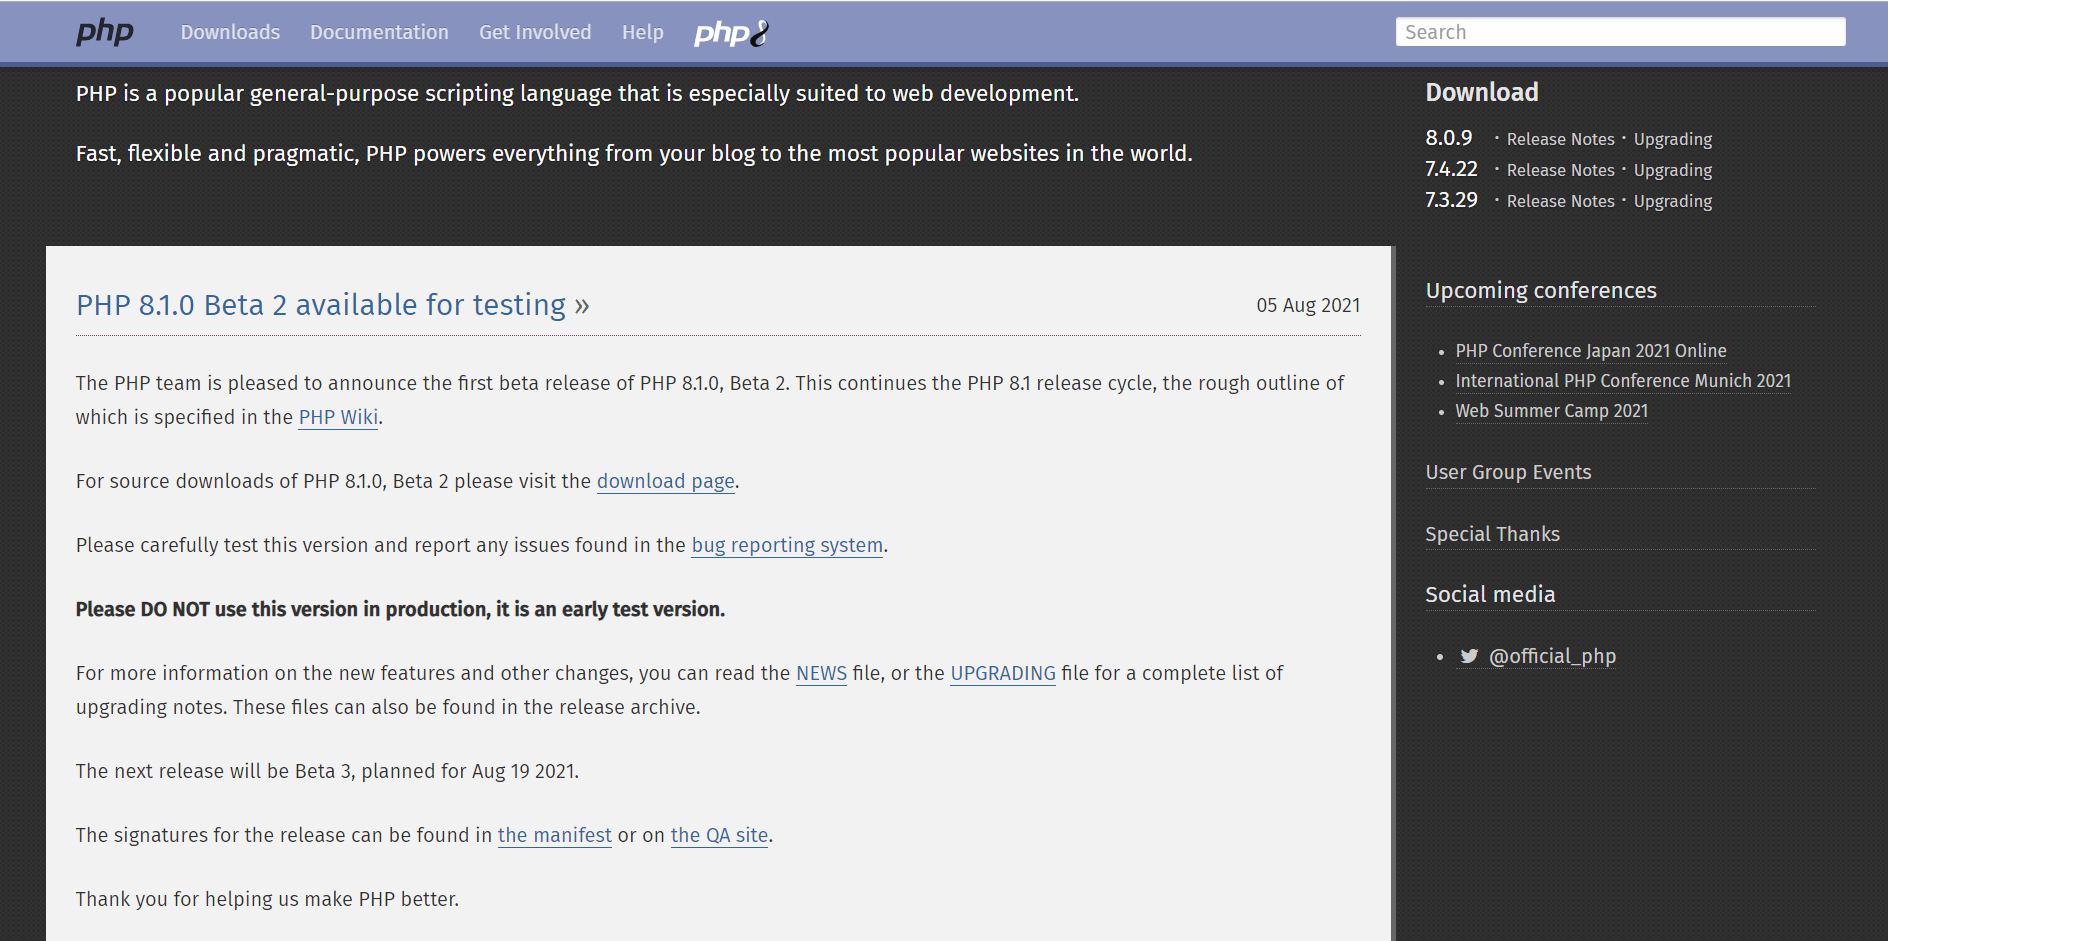Open Release Notes for 8.0.9
Image resolution: width=2082 pixels, height=941 pixels.
[x=1560, y=139]
